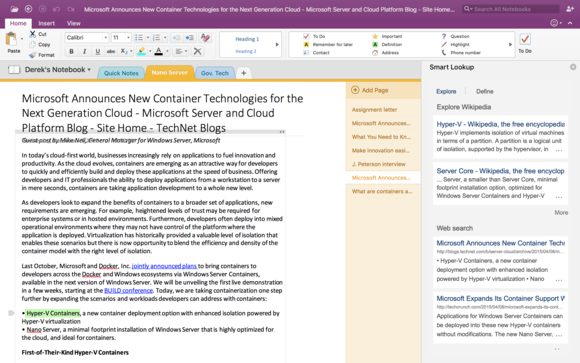Underline the selected text
Screen dimensions: 580x363
point(98,51)
